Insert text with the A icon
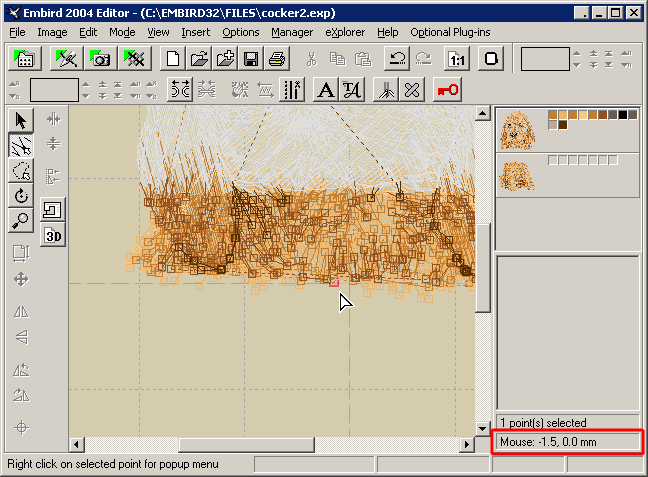The height and width of the screenshot is (477, 648). click(x=326, y=90)
